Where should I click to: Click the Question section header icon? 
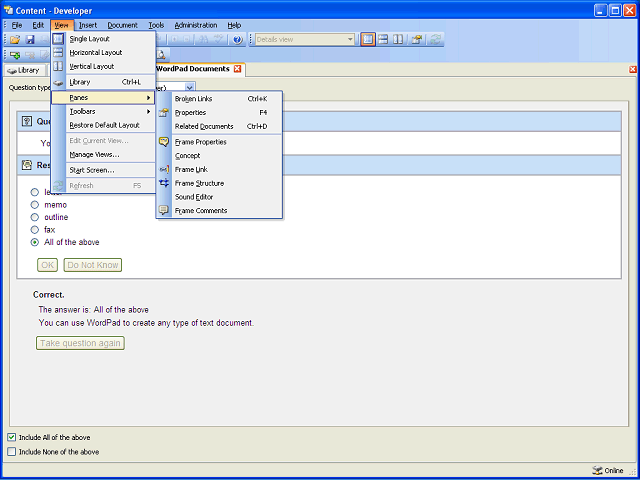pyautogui.click(x=27, y=121)
